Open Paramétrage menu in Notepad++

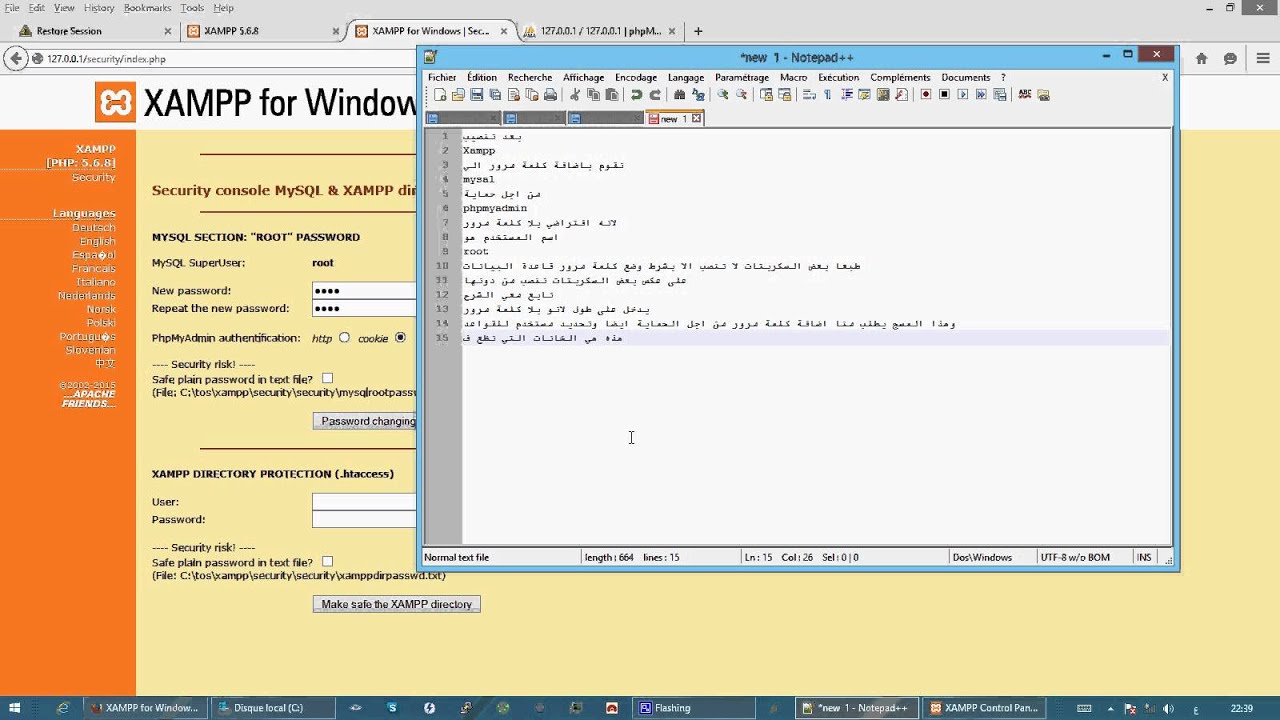742,77
